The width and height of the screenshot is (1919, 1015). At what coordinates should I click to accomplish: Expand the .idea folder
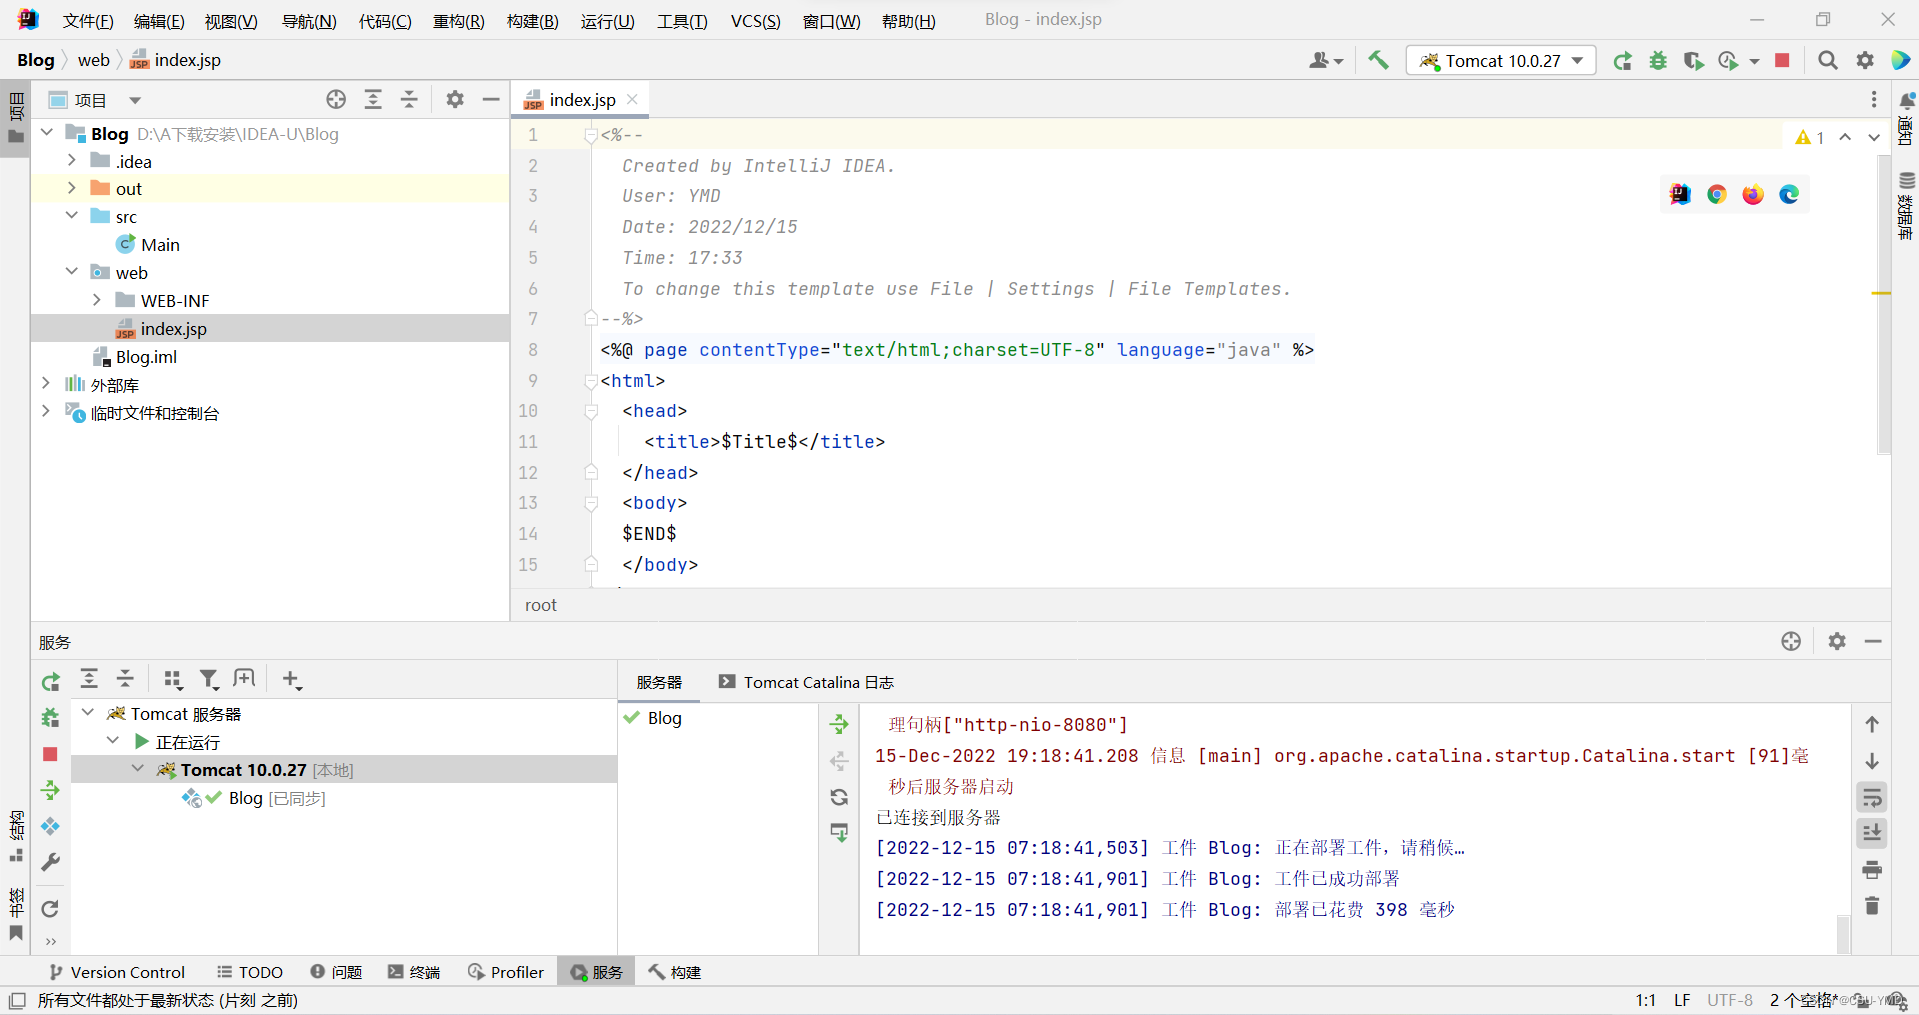pos(71,160)
